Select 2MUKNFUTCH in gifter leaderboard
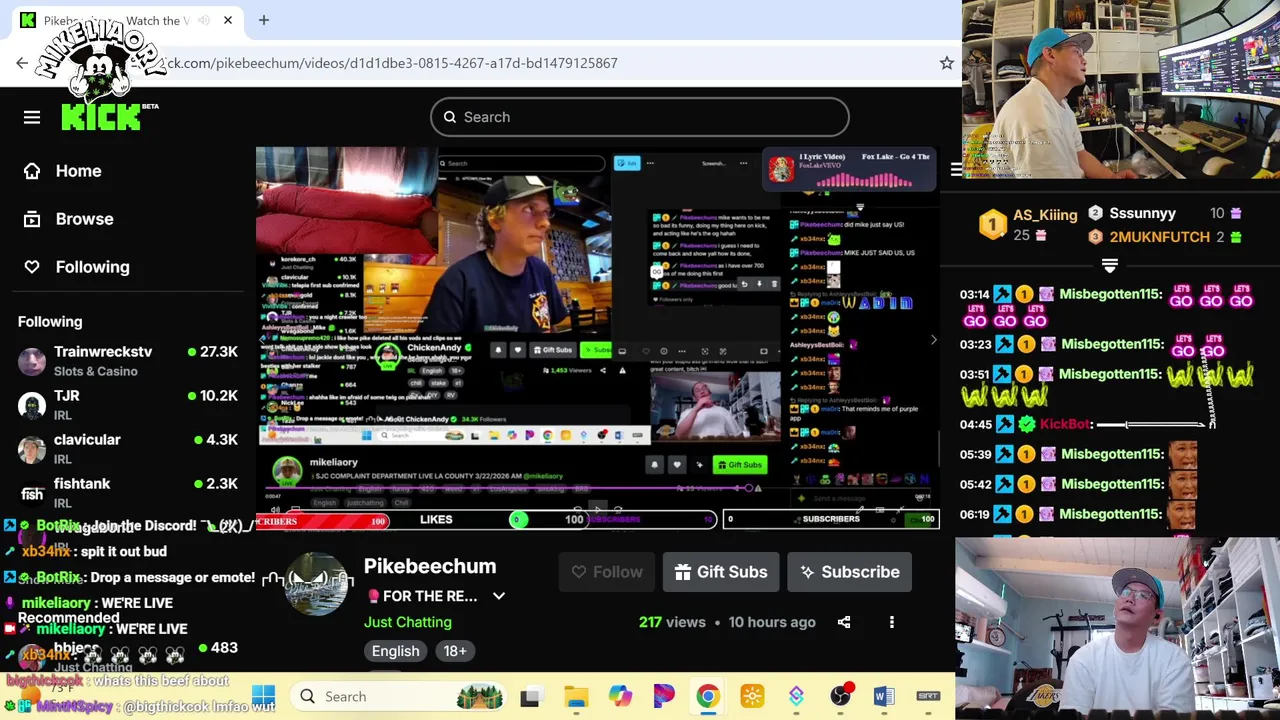The width and height of the screenshot is (1280, 720). [1159, 237]
